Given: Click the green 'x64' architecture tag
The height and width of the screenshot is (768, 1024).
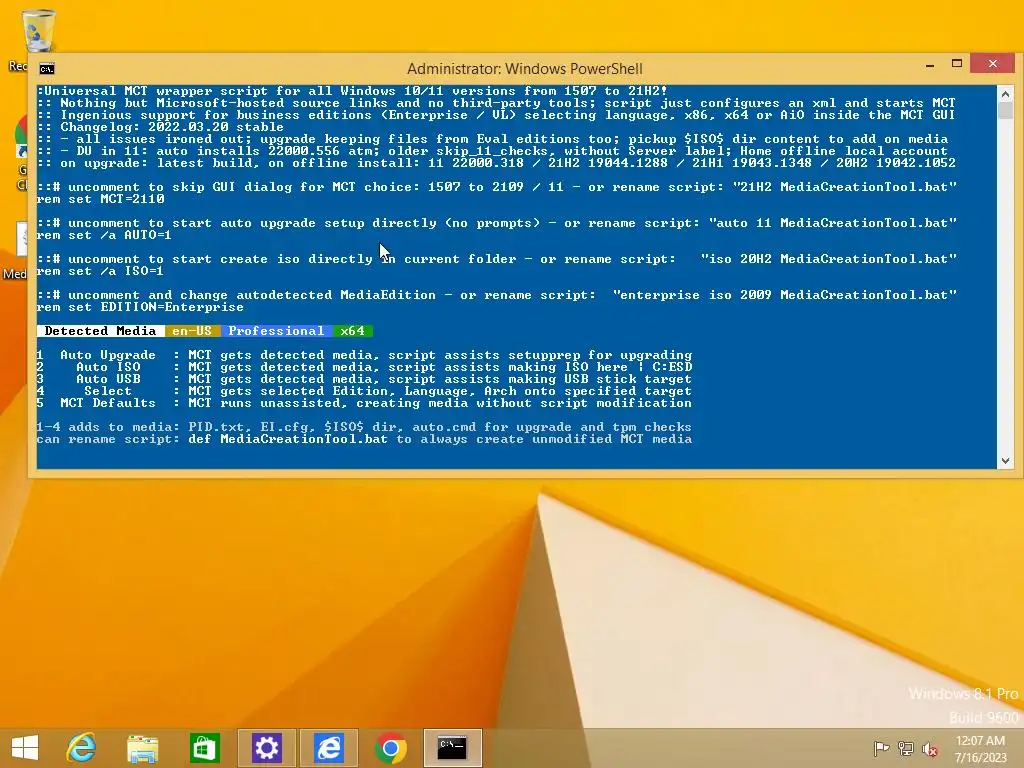Looking at the screenshot, I should 353,331.
